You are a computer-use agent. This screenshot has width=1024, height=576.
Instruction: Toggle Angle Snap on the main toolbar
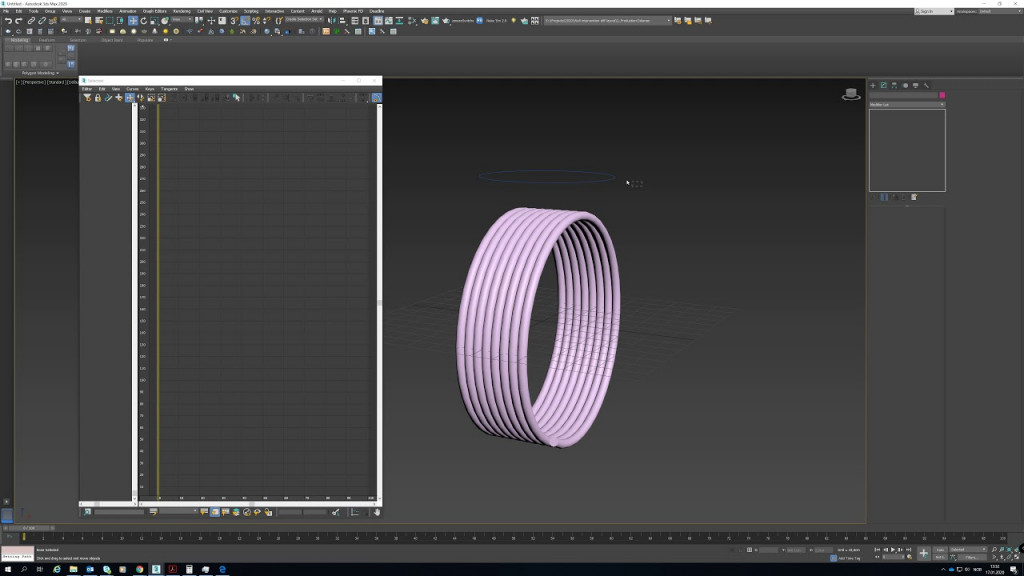pyautogui.click(x=244, y=23)
